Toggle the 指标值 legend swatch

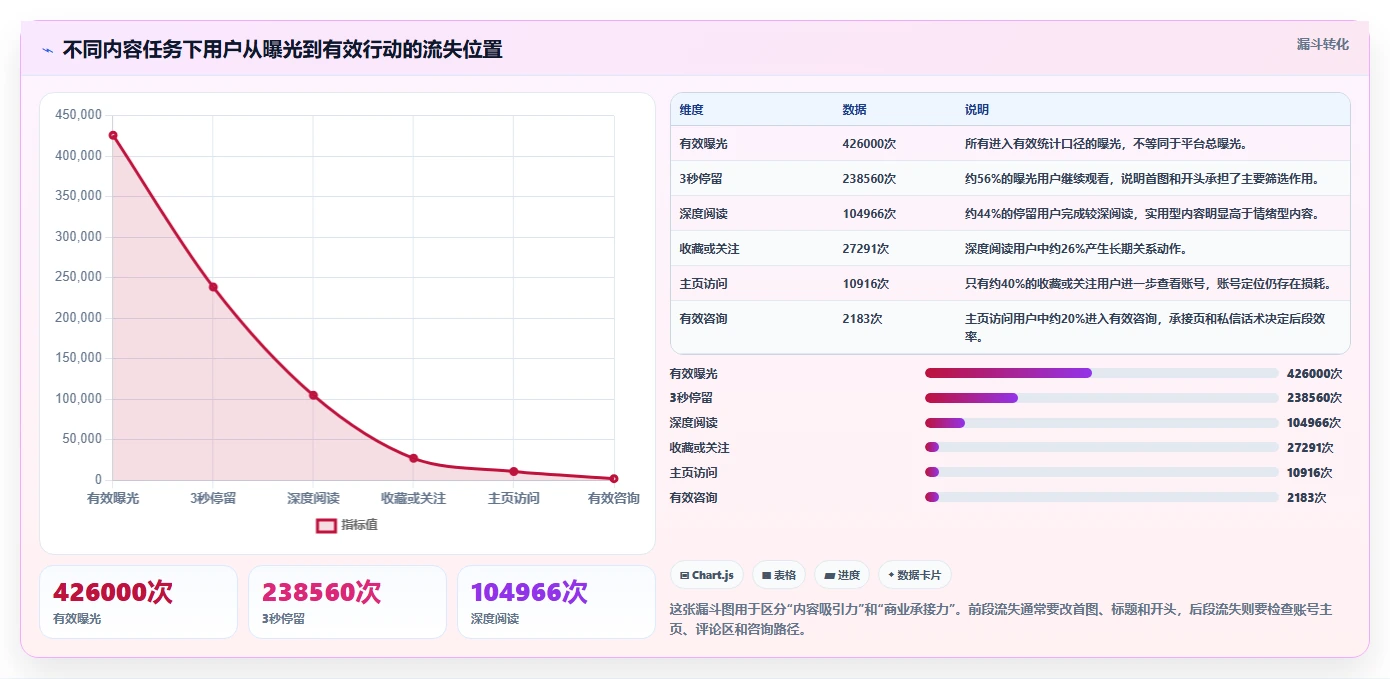click(327, 525)
